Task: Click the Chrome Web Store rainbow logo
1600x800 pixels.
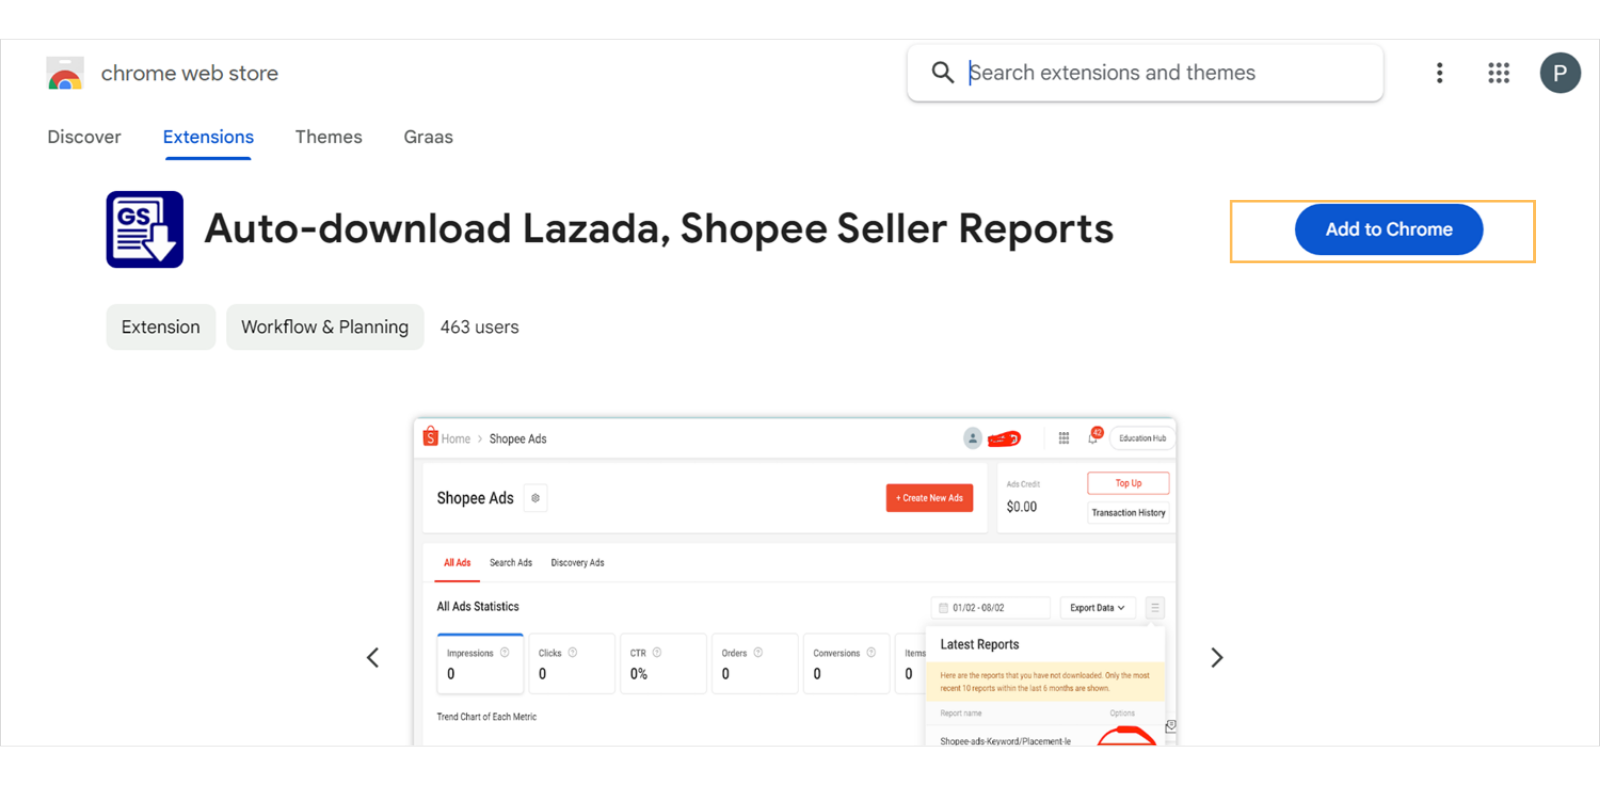Action: 65,73
